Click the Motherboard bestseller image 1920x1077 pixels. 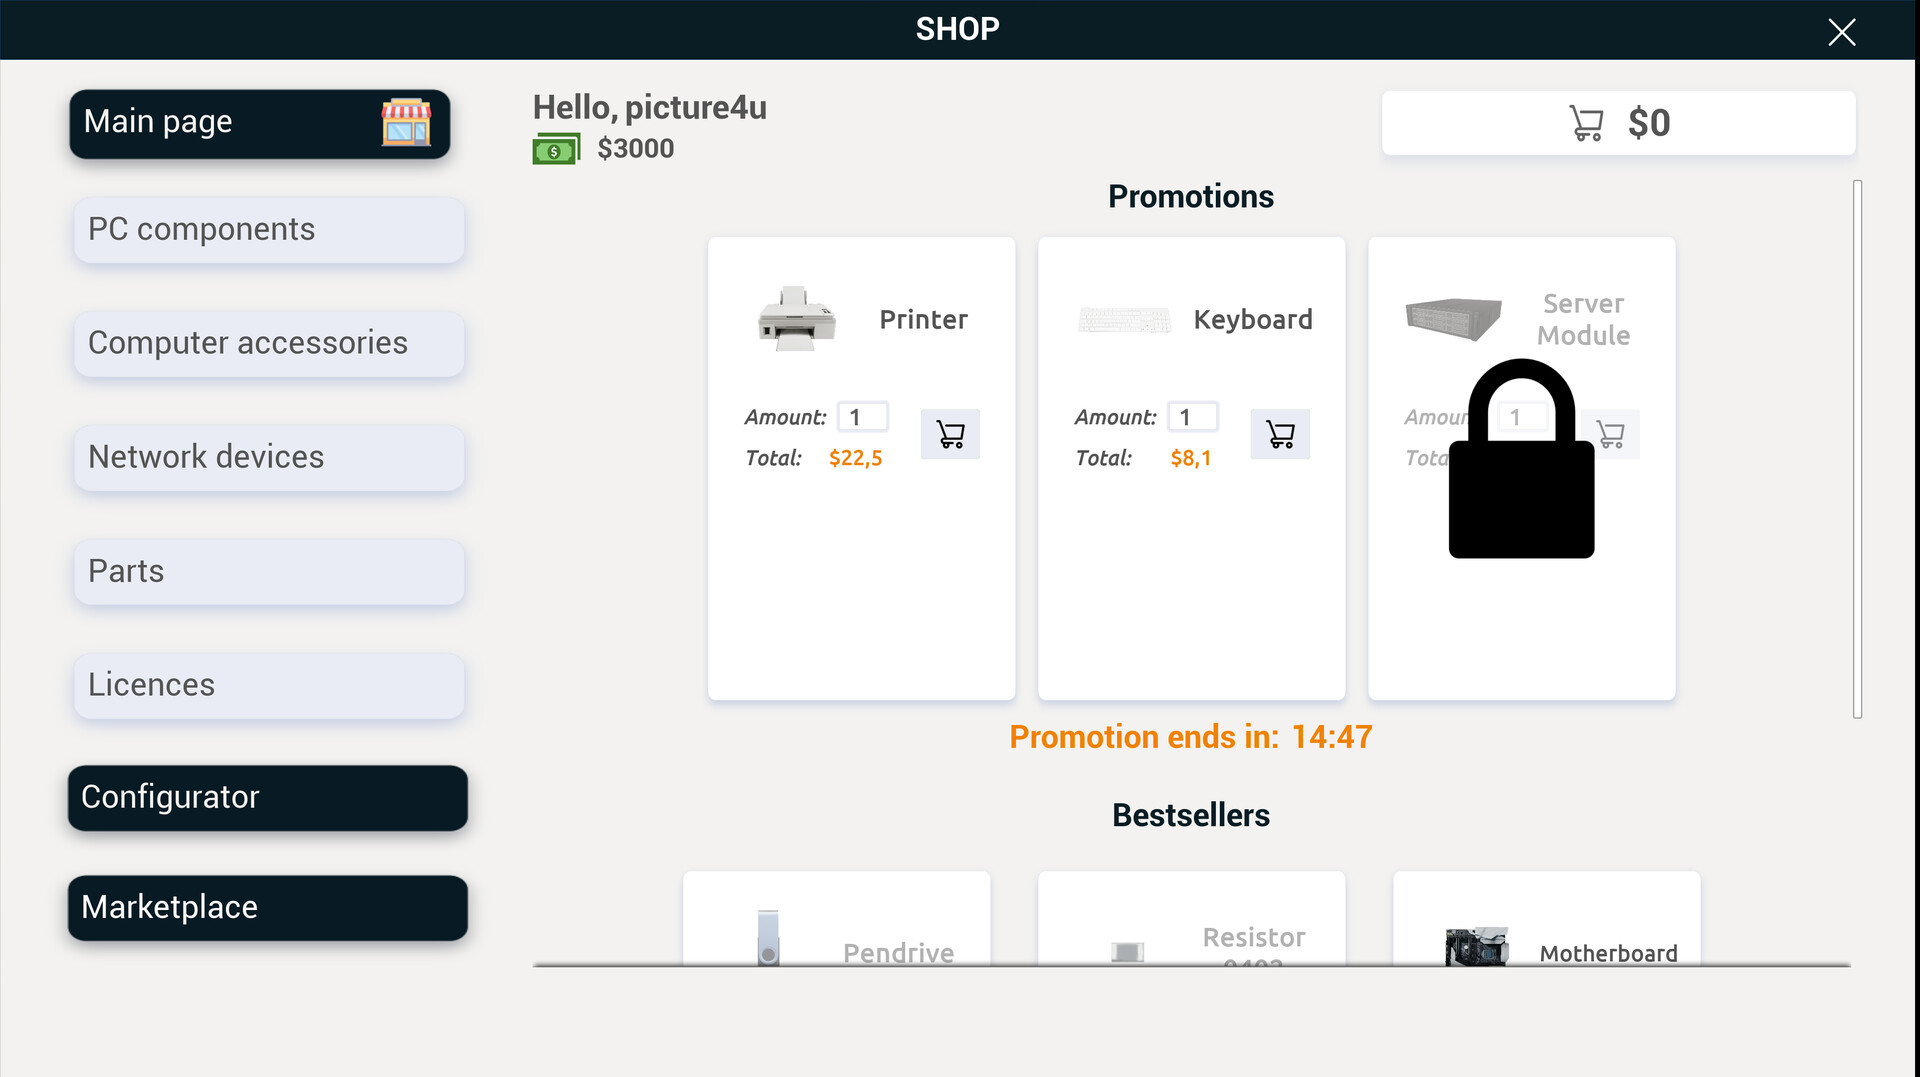click(x=1476, y=946)
